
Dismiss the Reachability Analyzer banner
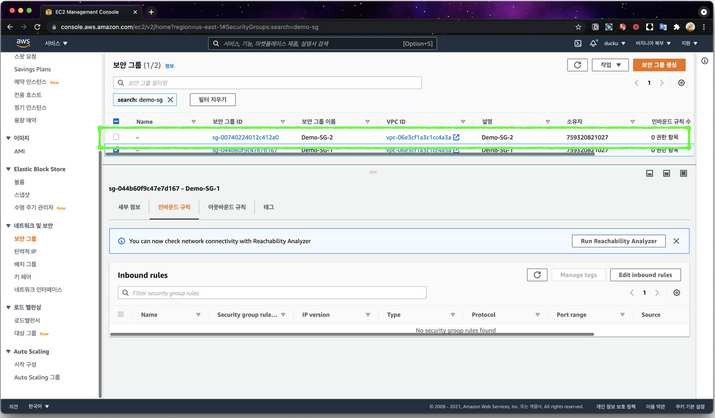pyautogui.click(x=676, y=241)
